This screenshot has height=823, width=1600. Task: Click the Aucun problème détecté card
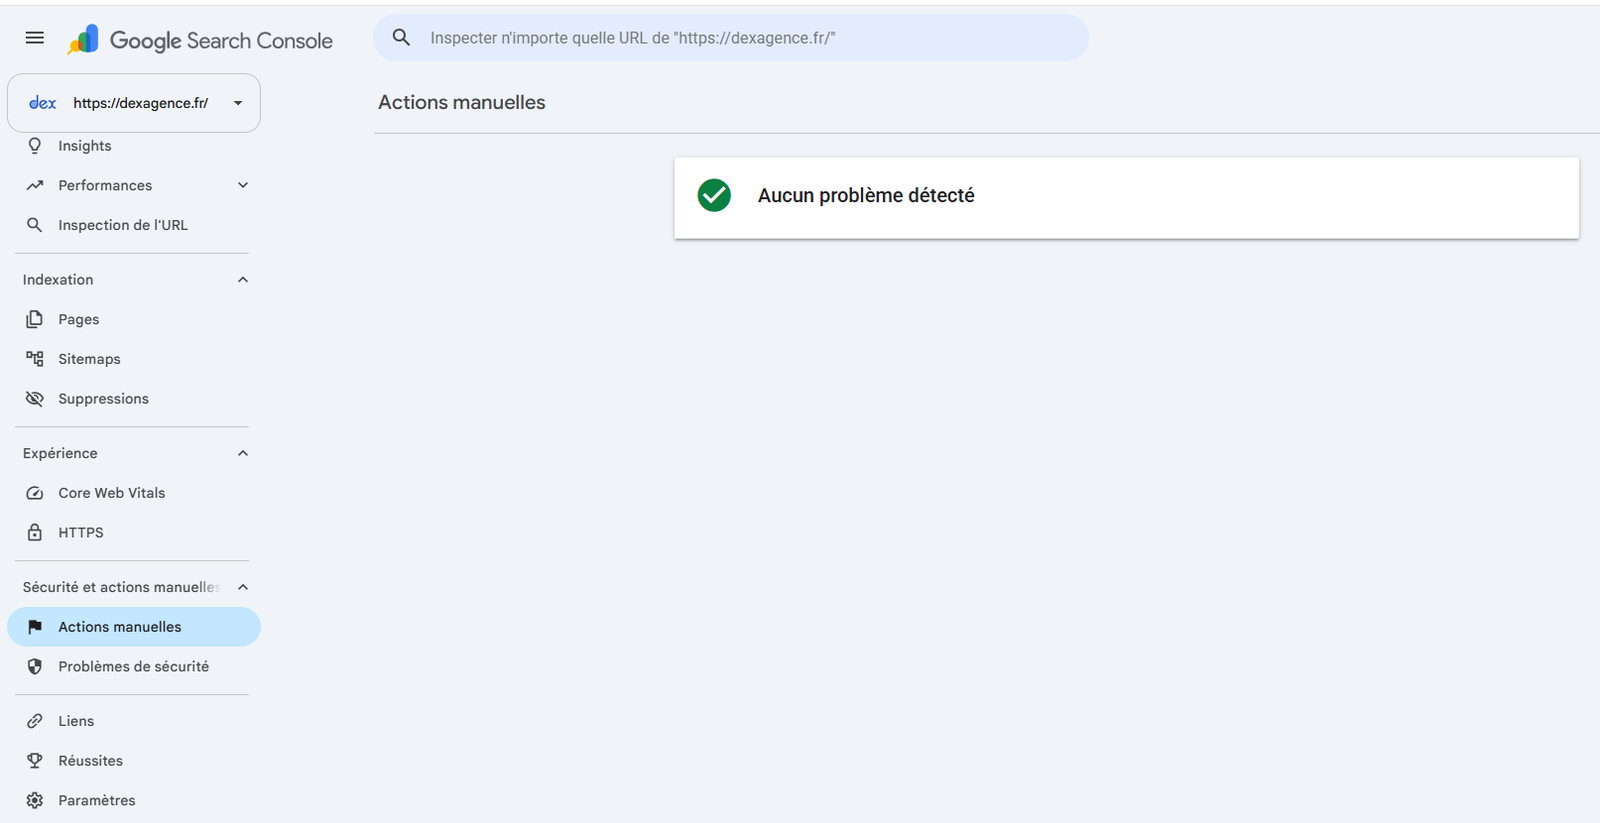(1126, 197)
